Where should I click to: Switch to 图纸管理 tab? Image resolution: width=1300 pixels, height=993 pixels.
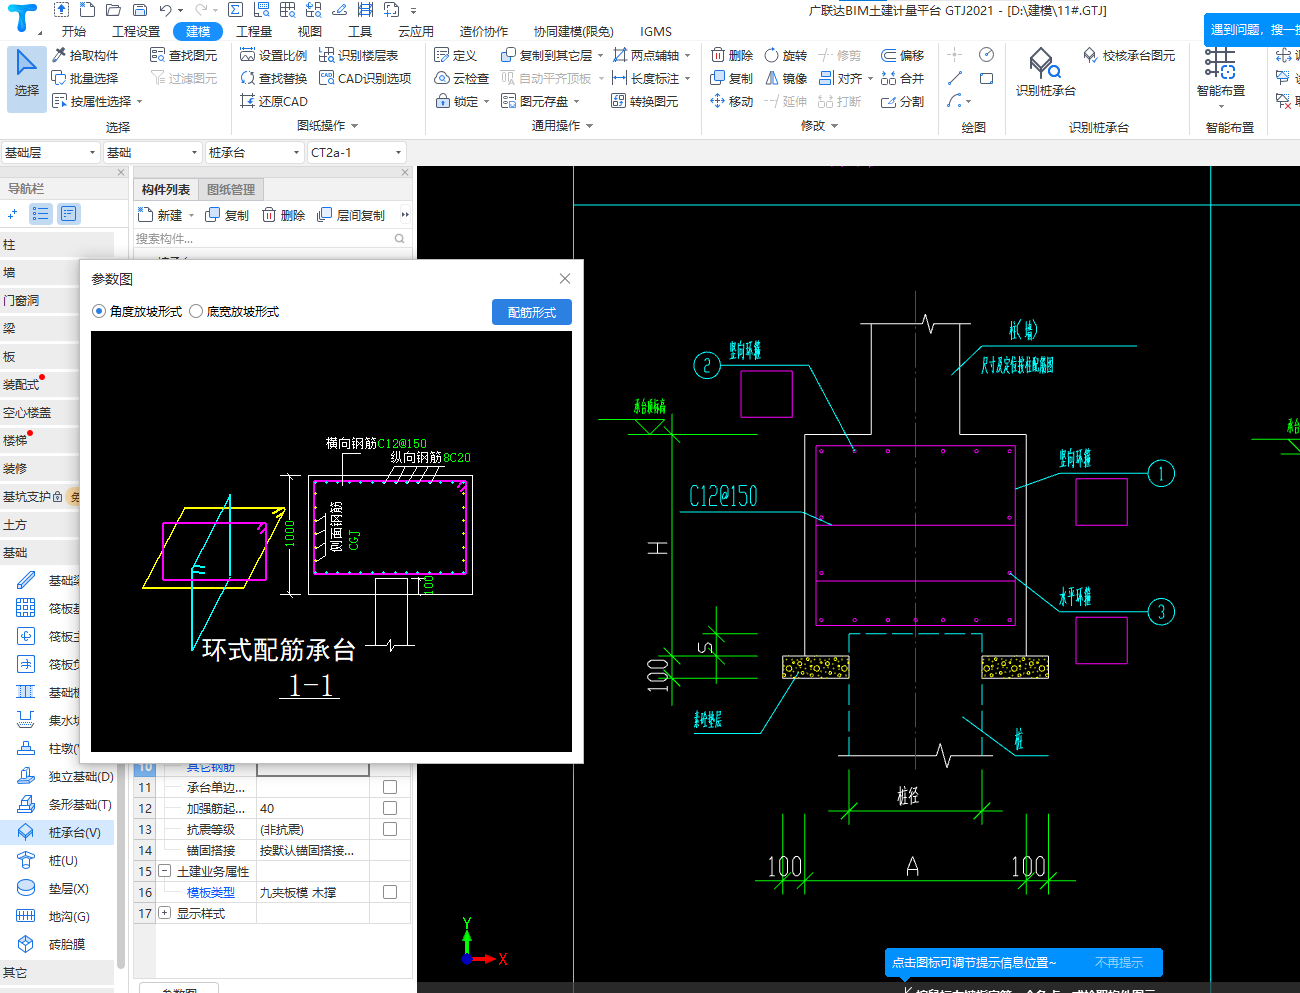pyautogui.click(x=231, y=189)
